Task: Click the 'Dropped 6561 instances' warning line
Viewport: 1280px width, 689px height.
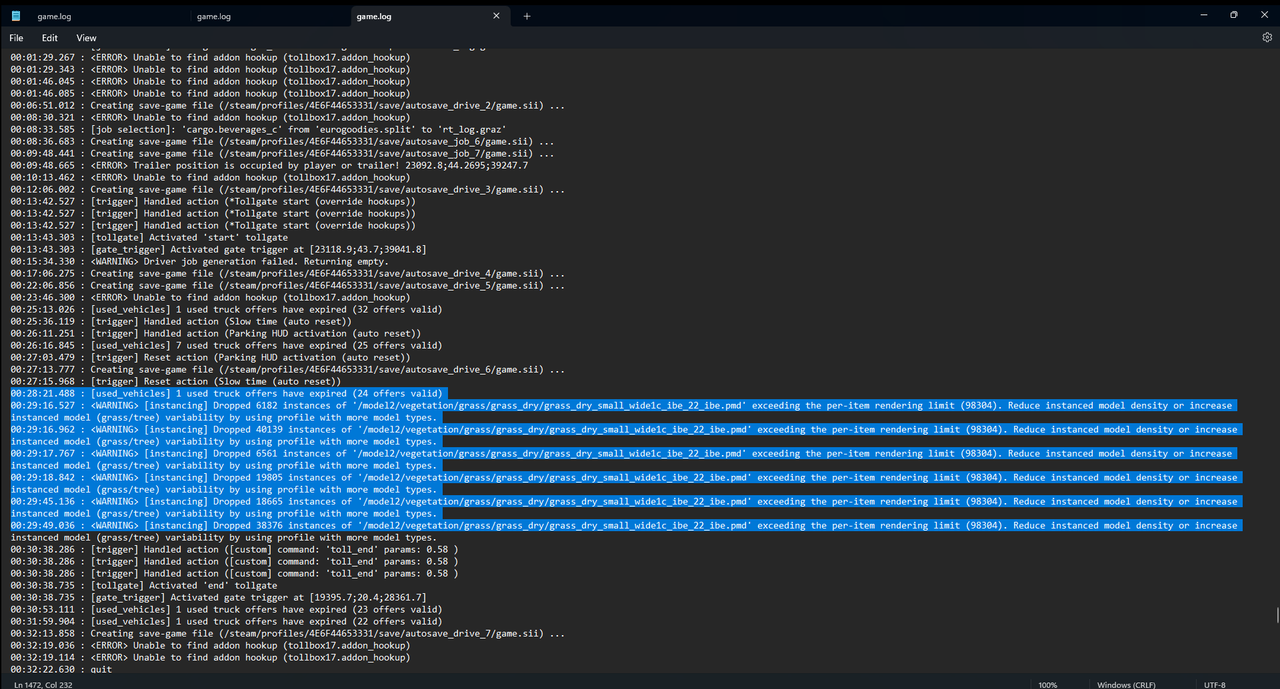Action: pyautogui.click(x=626, y=459)
